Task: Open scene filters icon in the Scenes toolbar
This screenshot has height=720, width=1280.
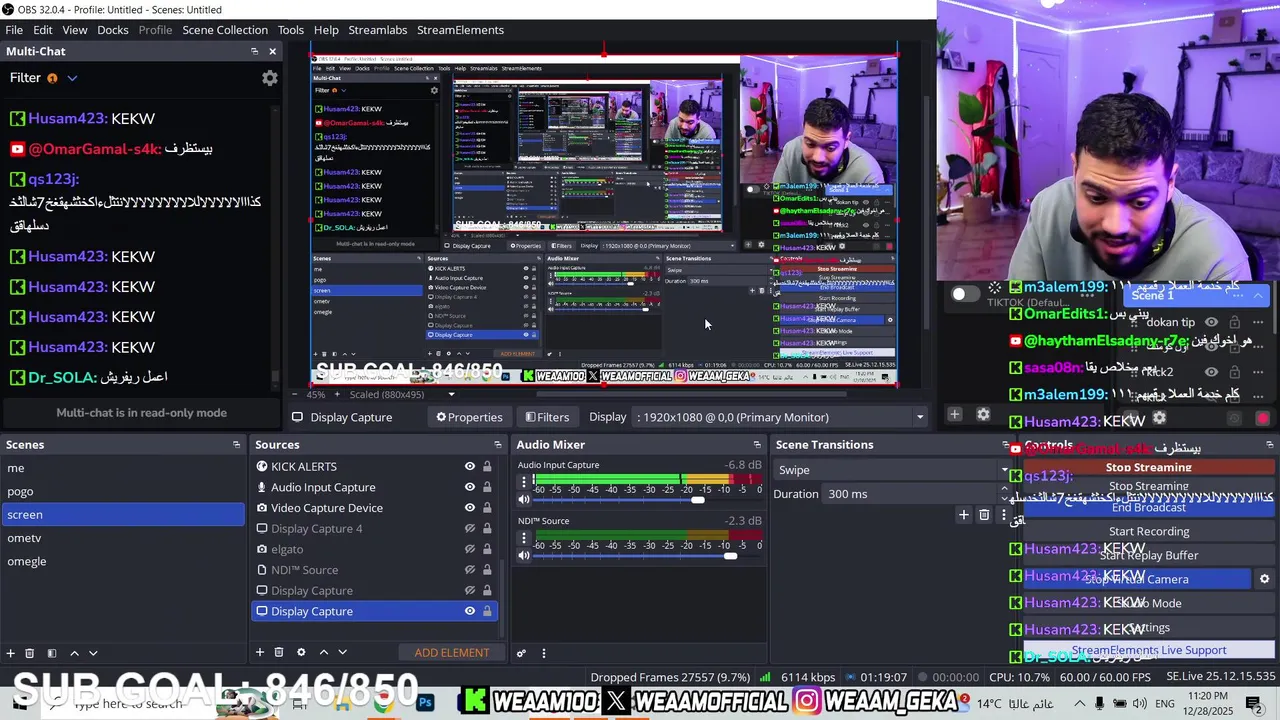Action: 52,653
